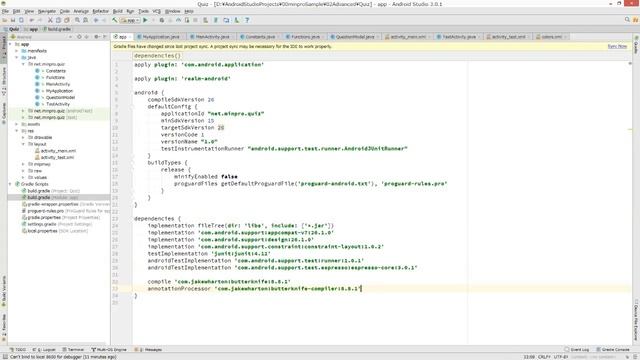Click the build.gradle breadcrumb in navigation bar
The width and height of the screenshot is (640, 360).
point(57,29)
